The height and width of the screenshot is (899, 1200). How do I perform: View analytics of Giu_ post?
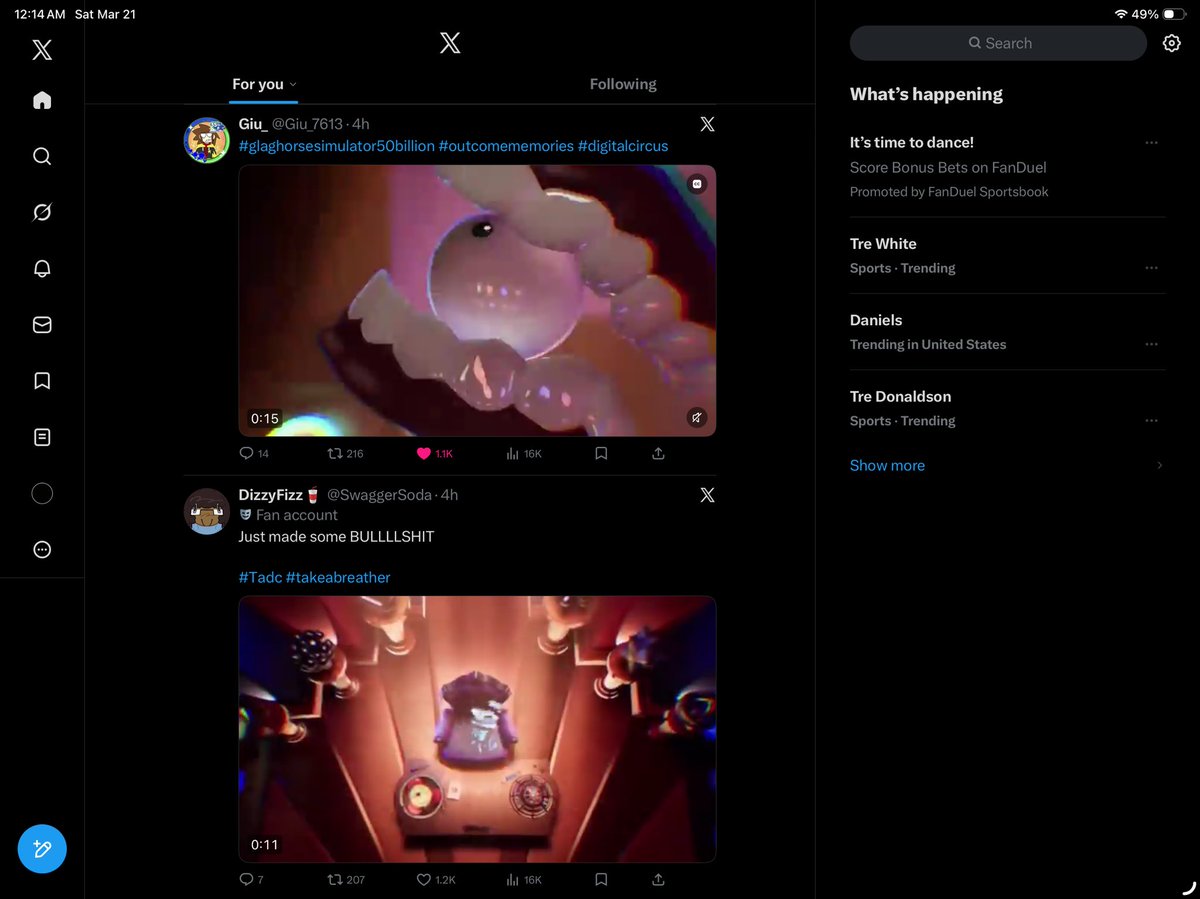(x=524, y=454)
